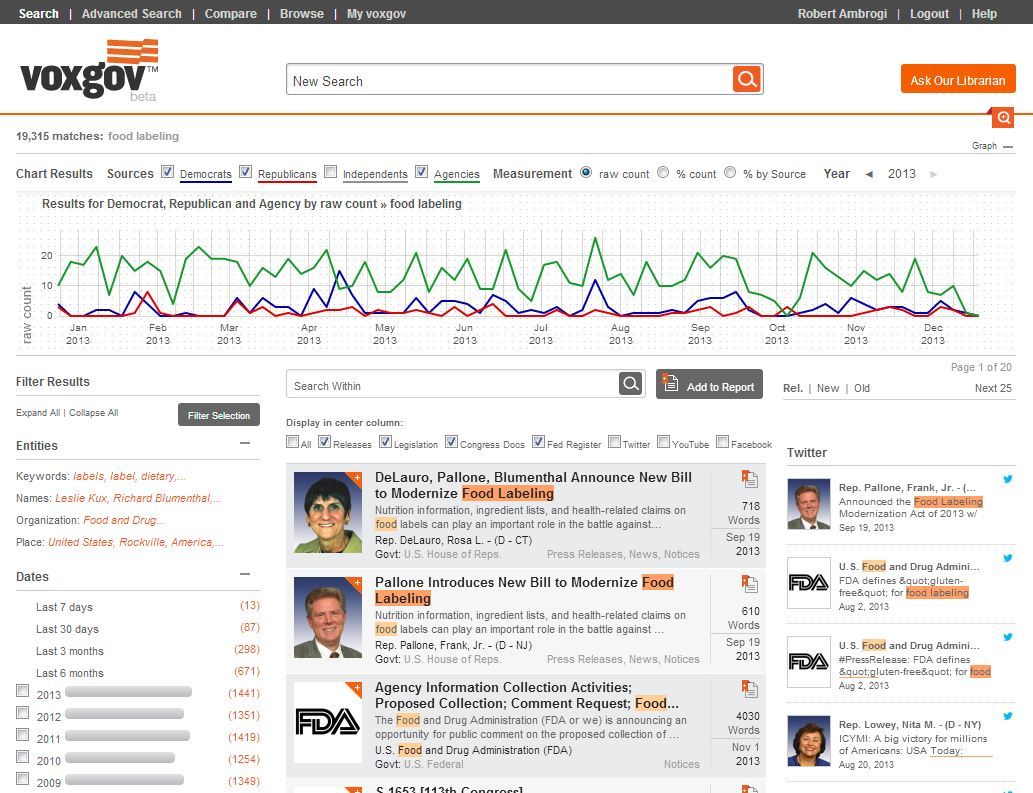Viewport: 1033px width, 793px height.
Task: Click Twitter bird icon on FDA PressRelease tweet
Action: [1008, 637]
